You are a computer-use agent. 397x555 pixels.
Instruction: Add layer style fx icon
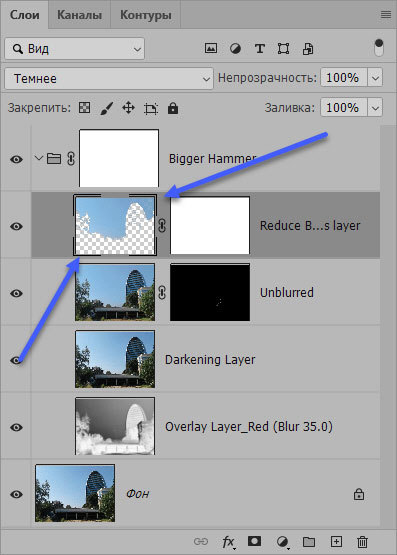point(229,542)
